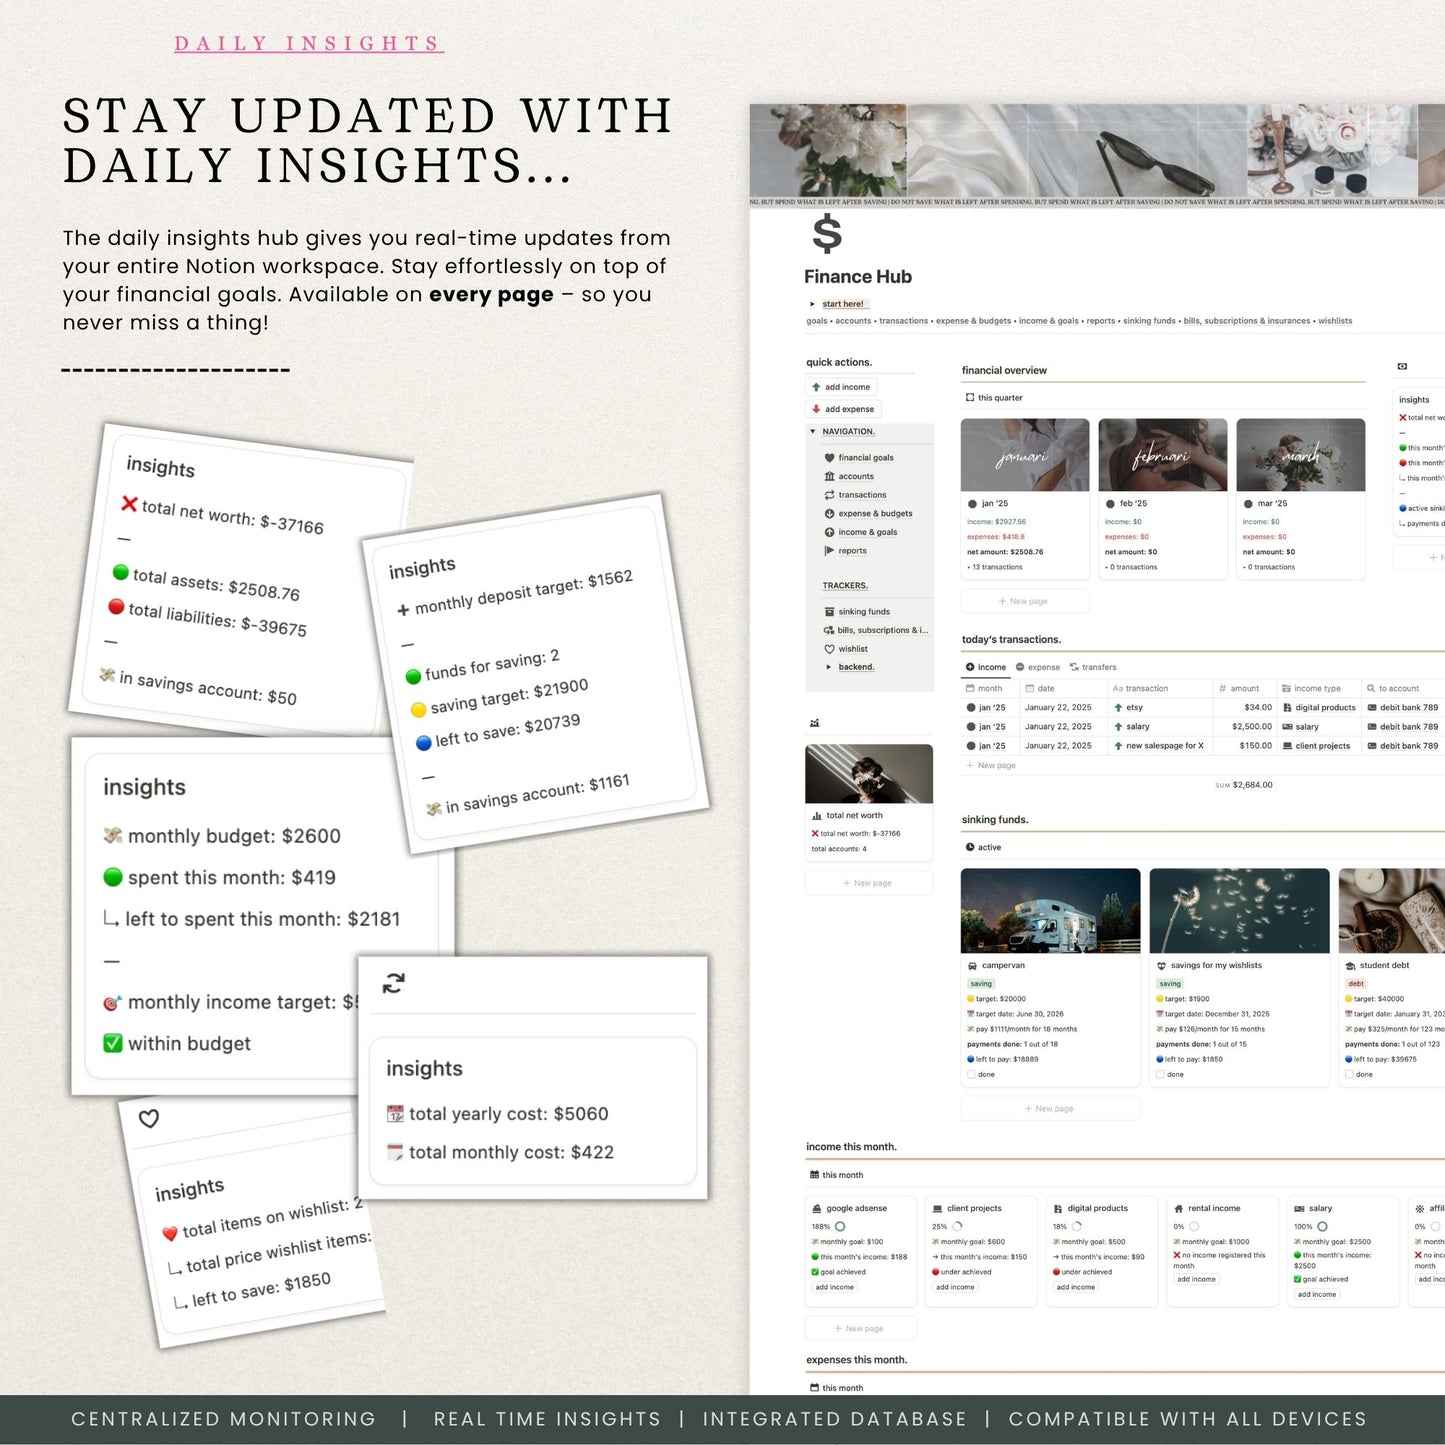This screenshot has height=1445, width=1445.
Task: Click the arrows icon beside transactions
Action: coord(829,495)
